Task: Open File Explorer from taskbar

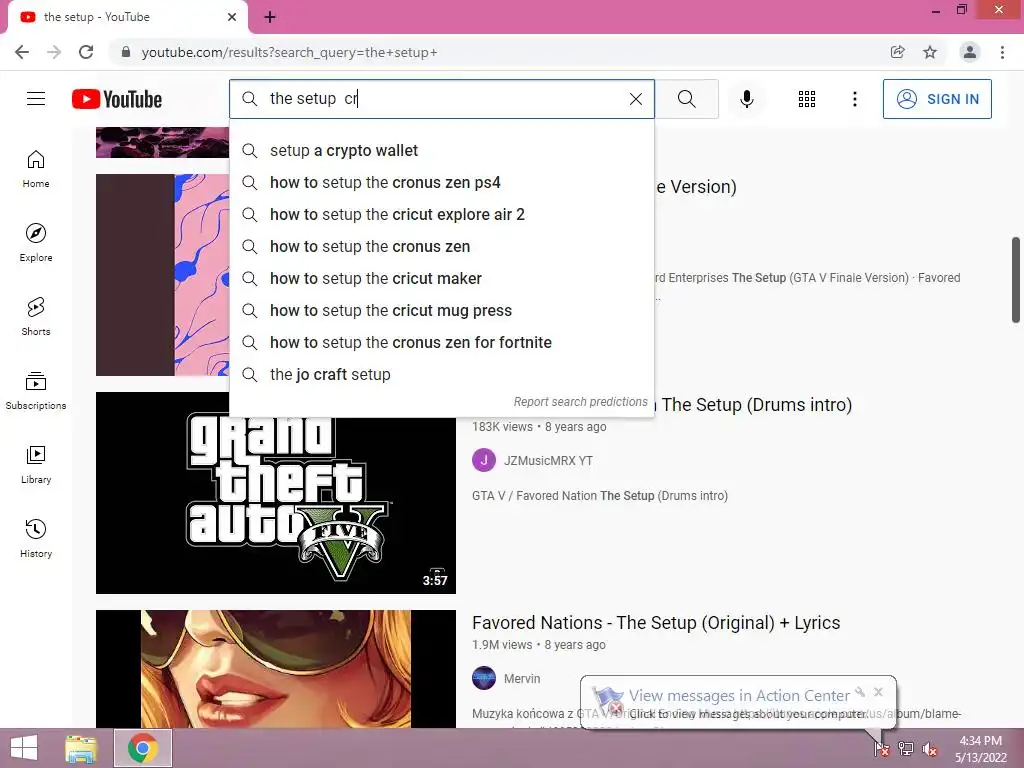Action: point(81,748)
